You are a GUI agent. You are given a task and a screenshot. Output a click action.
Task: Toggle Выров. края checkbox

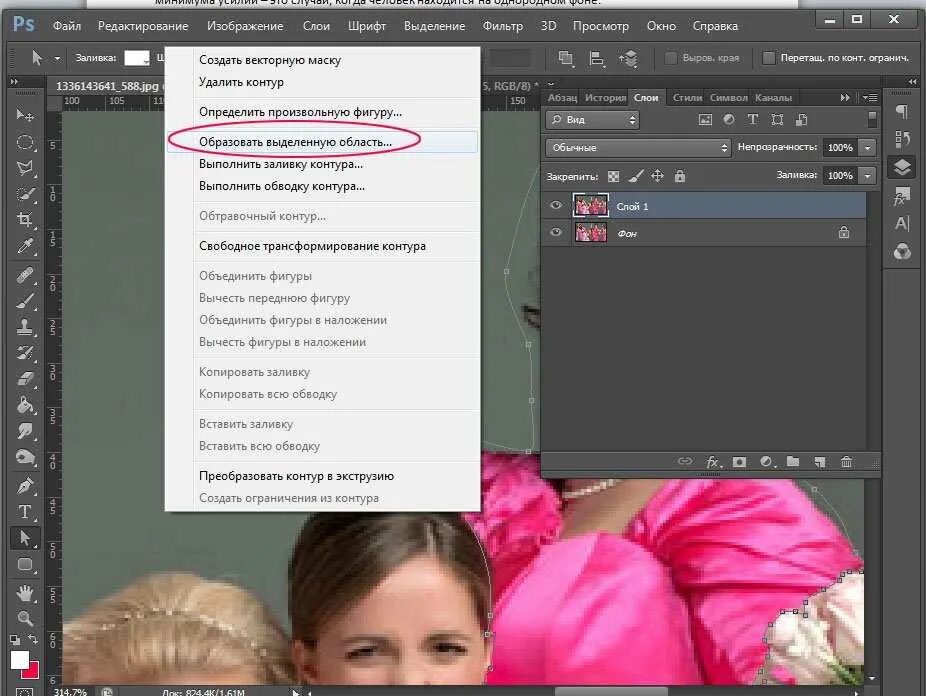click(670, 58)
